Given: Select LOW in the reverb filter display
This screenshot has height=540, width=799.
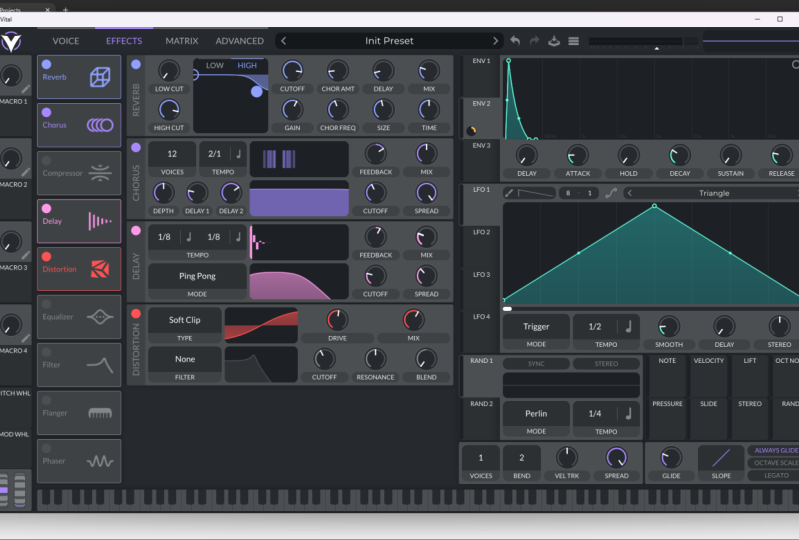Looking at the screenshot, I should pos(215,66).
